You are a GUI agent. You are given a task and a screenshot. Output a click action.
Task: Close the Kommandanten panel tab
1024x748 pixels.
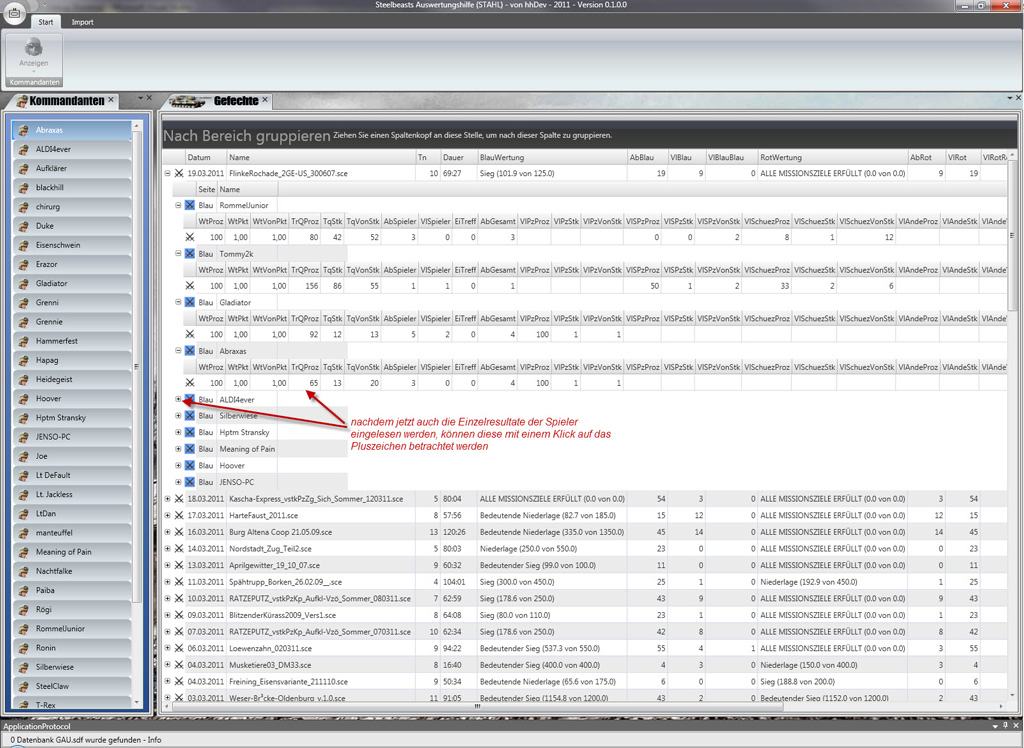click(112, 100)
